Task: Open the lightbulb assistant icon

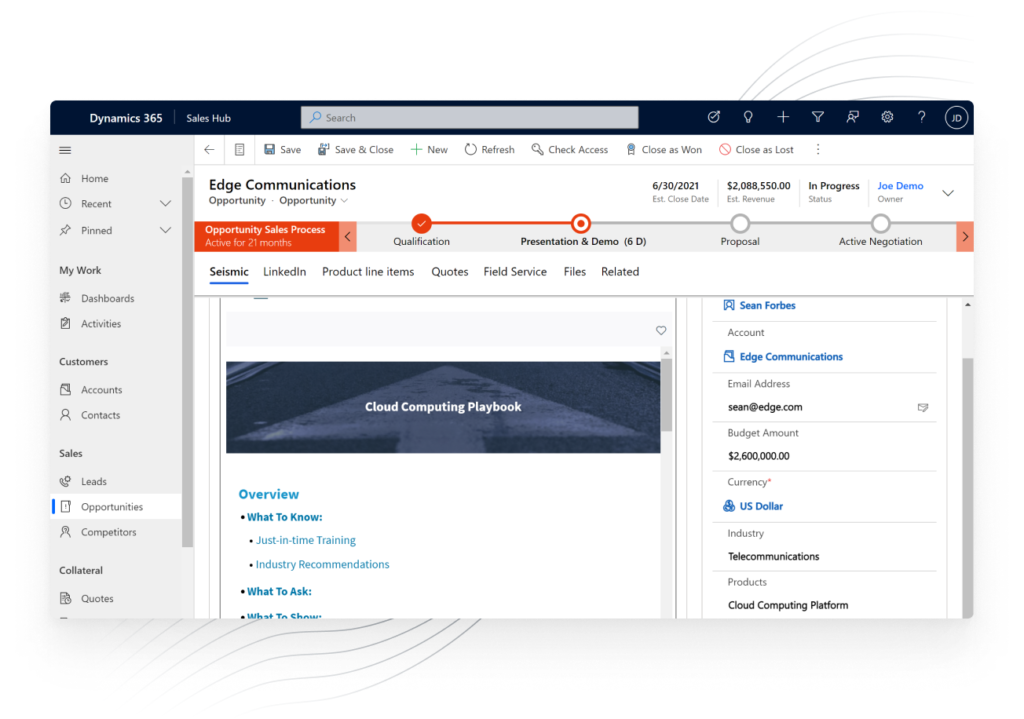Action: [748, 117]
